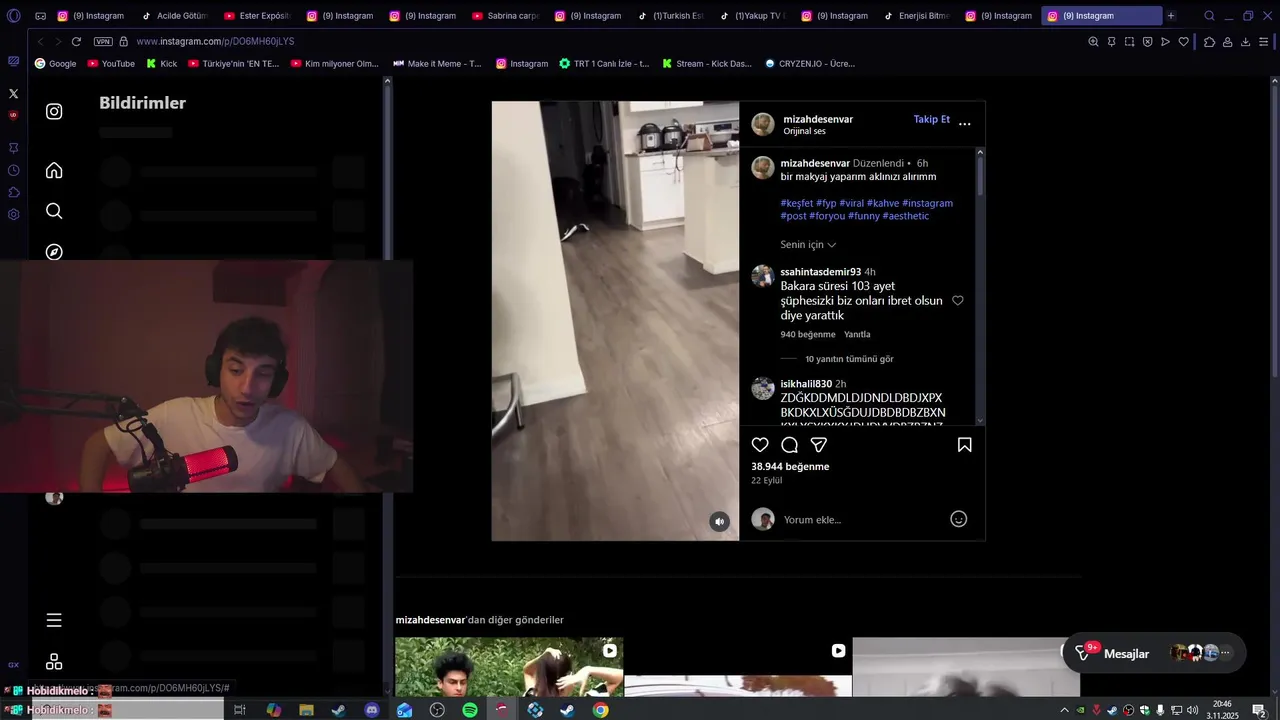Open Google Chrome from the taskbar

click(x=600, y=710)
